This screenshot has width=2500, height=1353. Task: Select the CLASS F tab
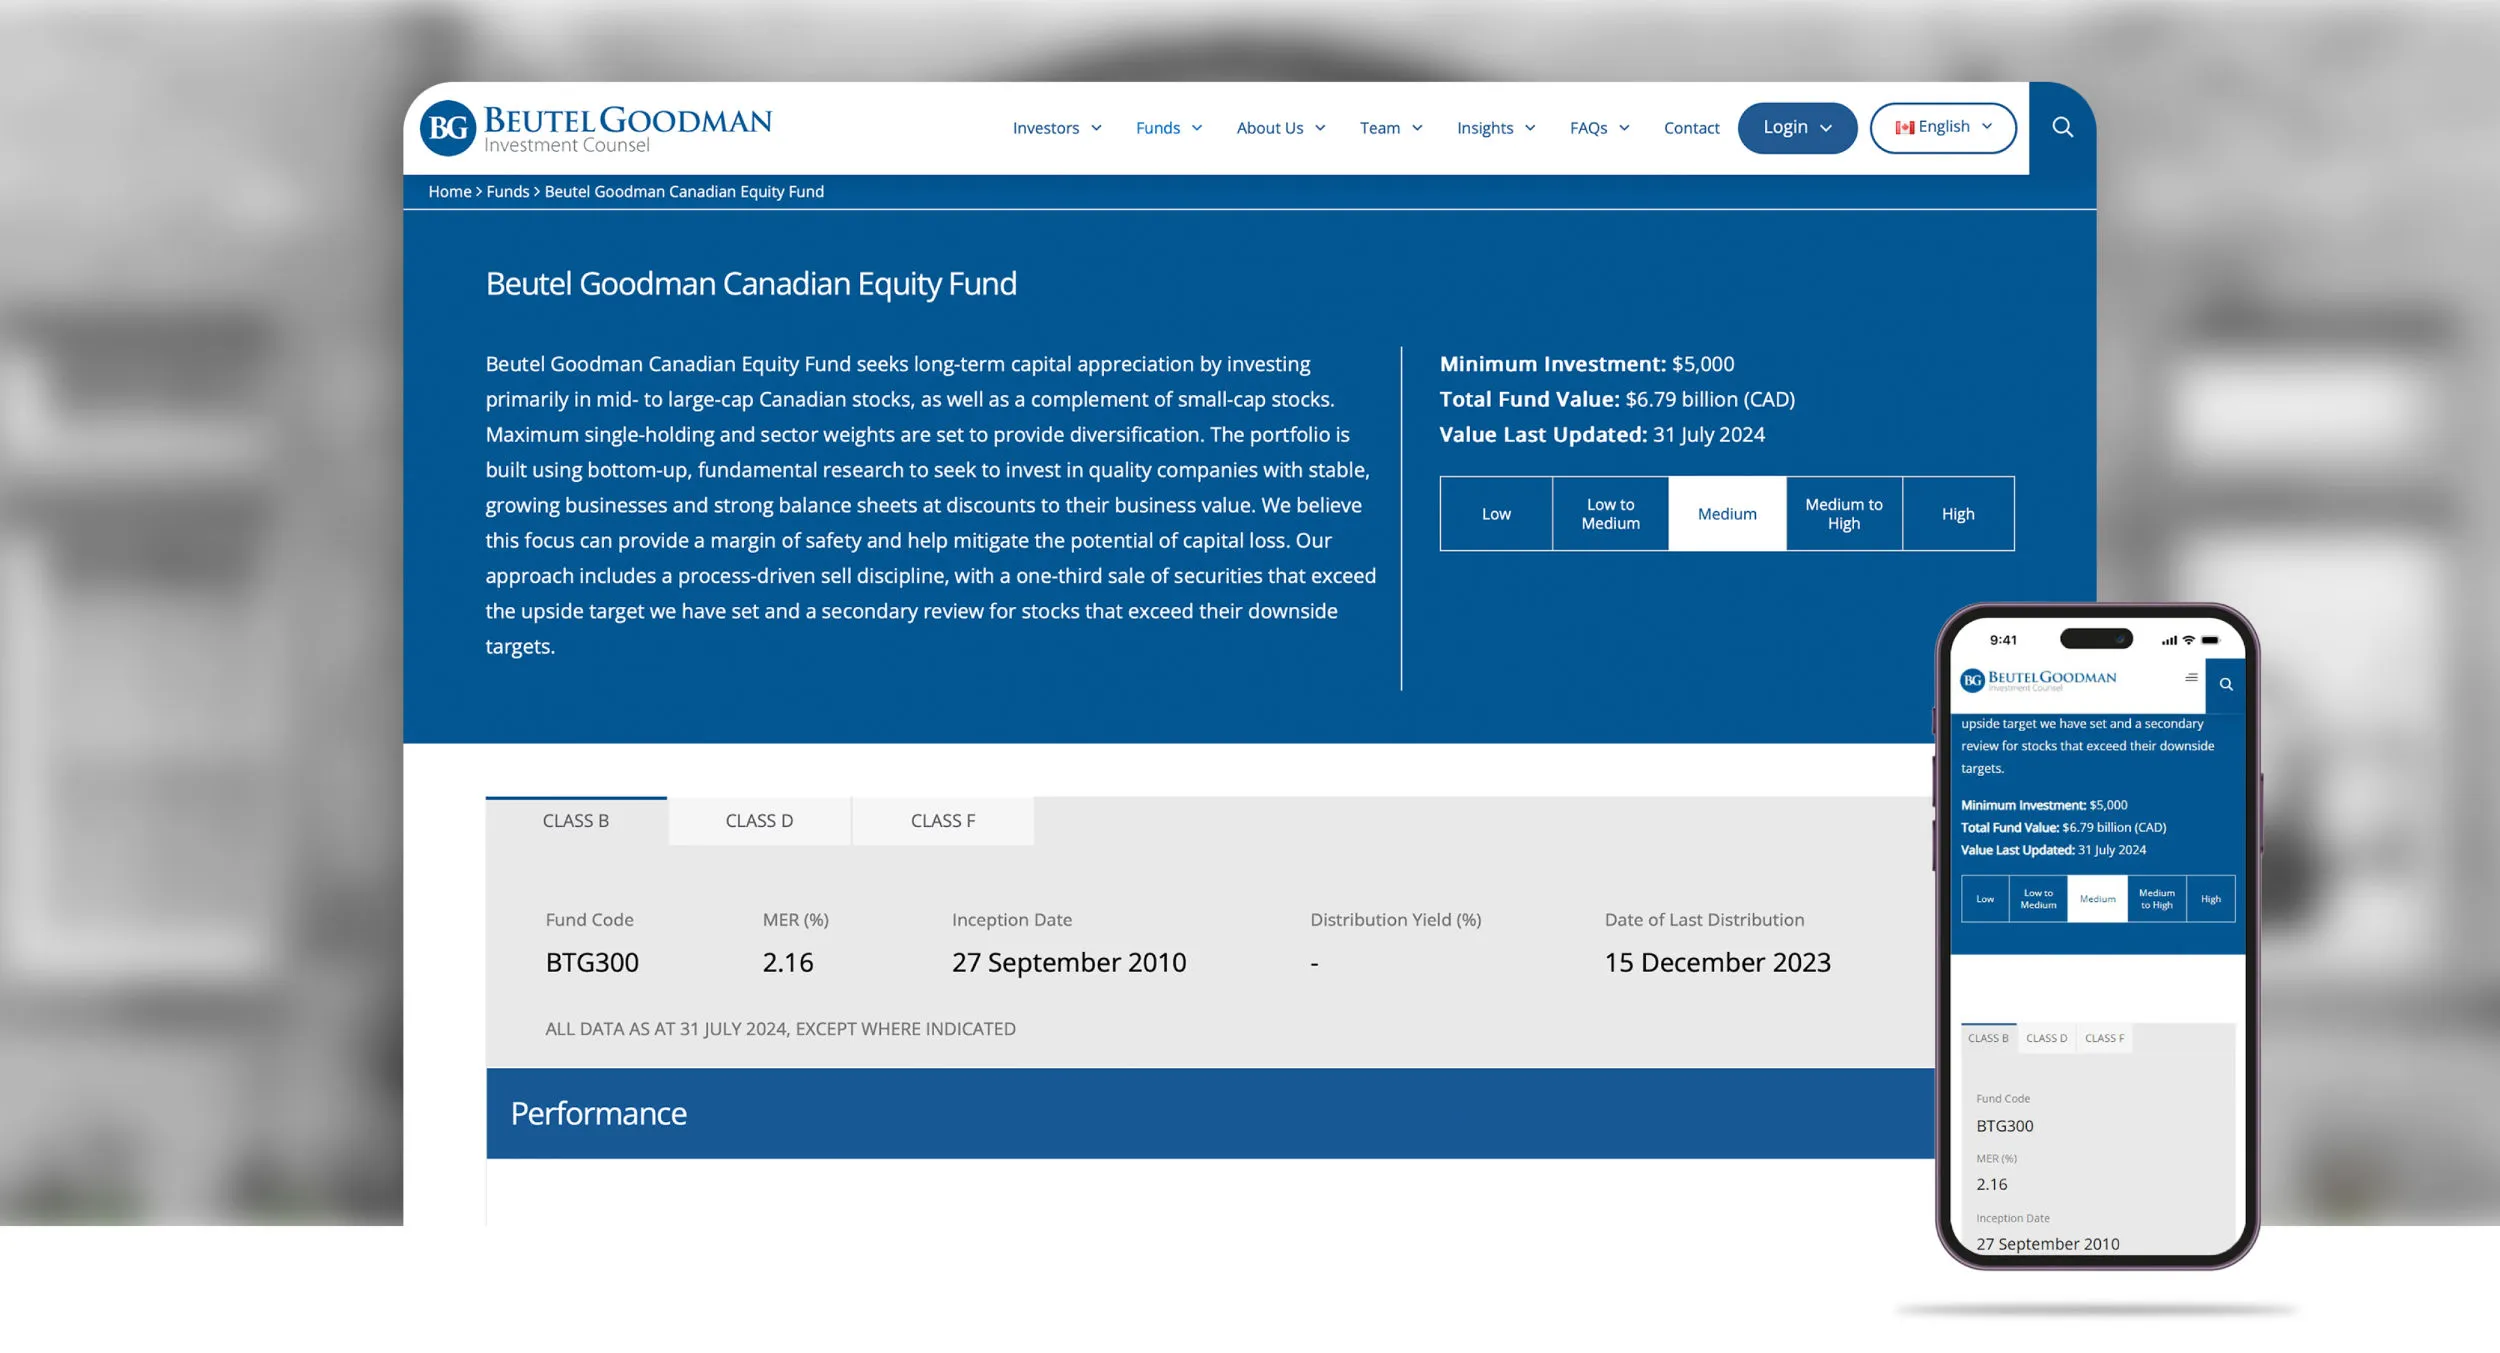point(942,821)
